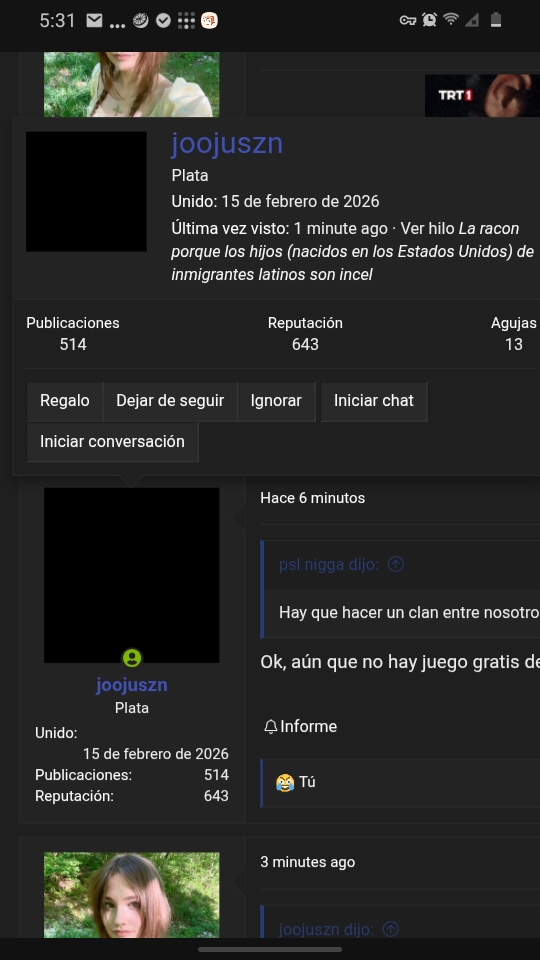Tap the battery icon in status bar
This screenshot has height=960, width=540.
click(x=496, y=20)
